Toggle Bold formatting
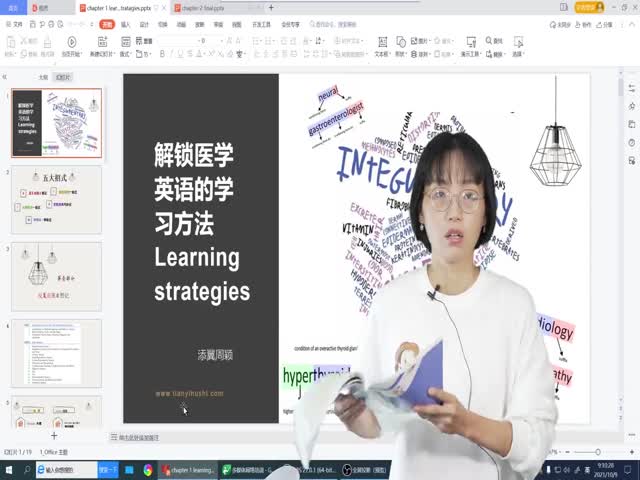 point(162,54)
